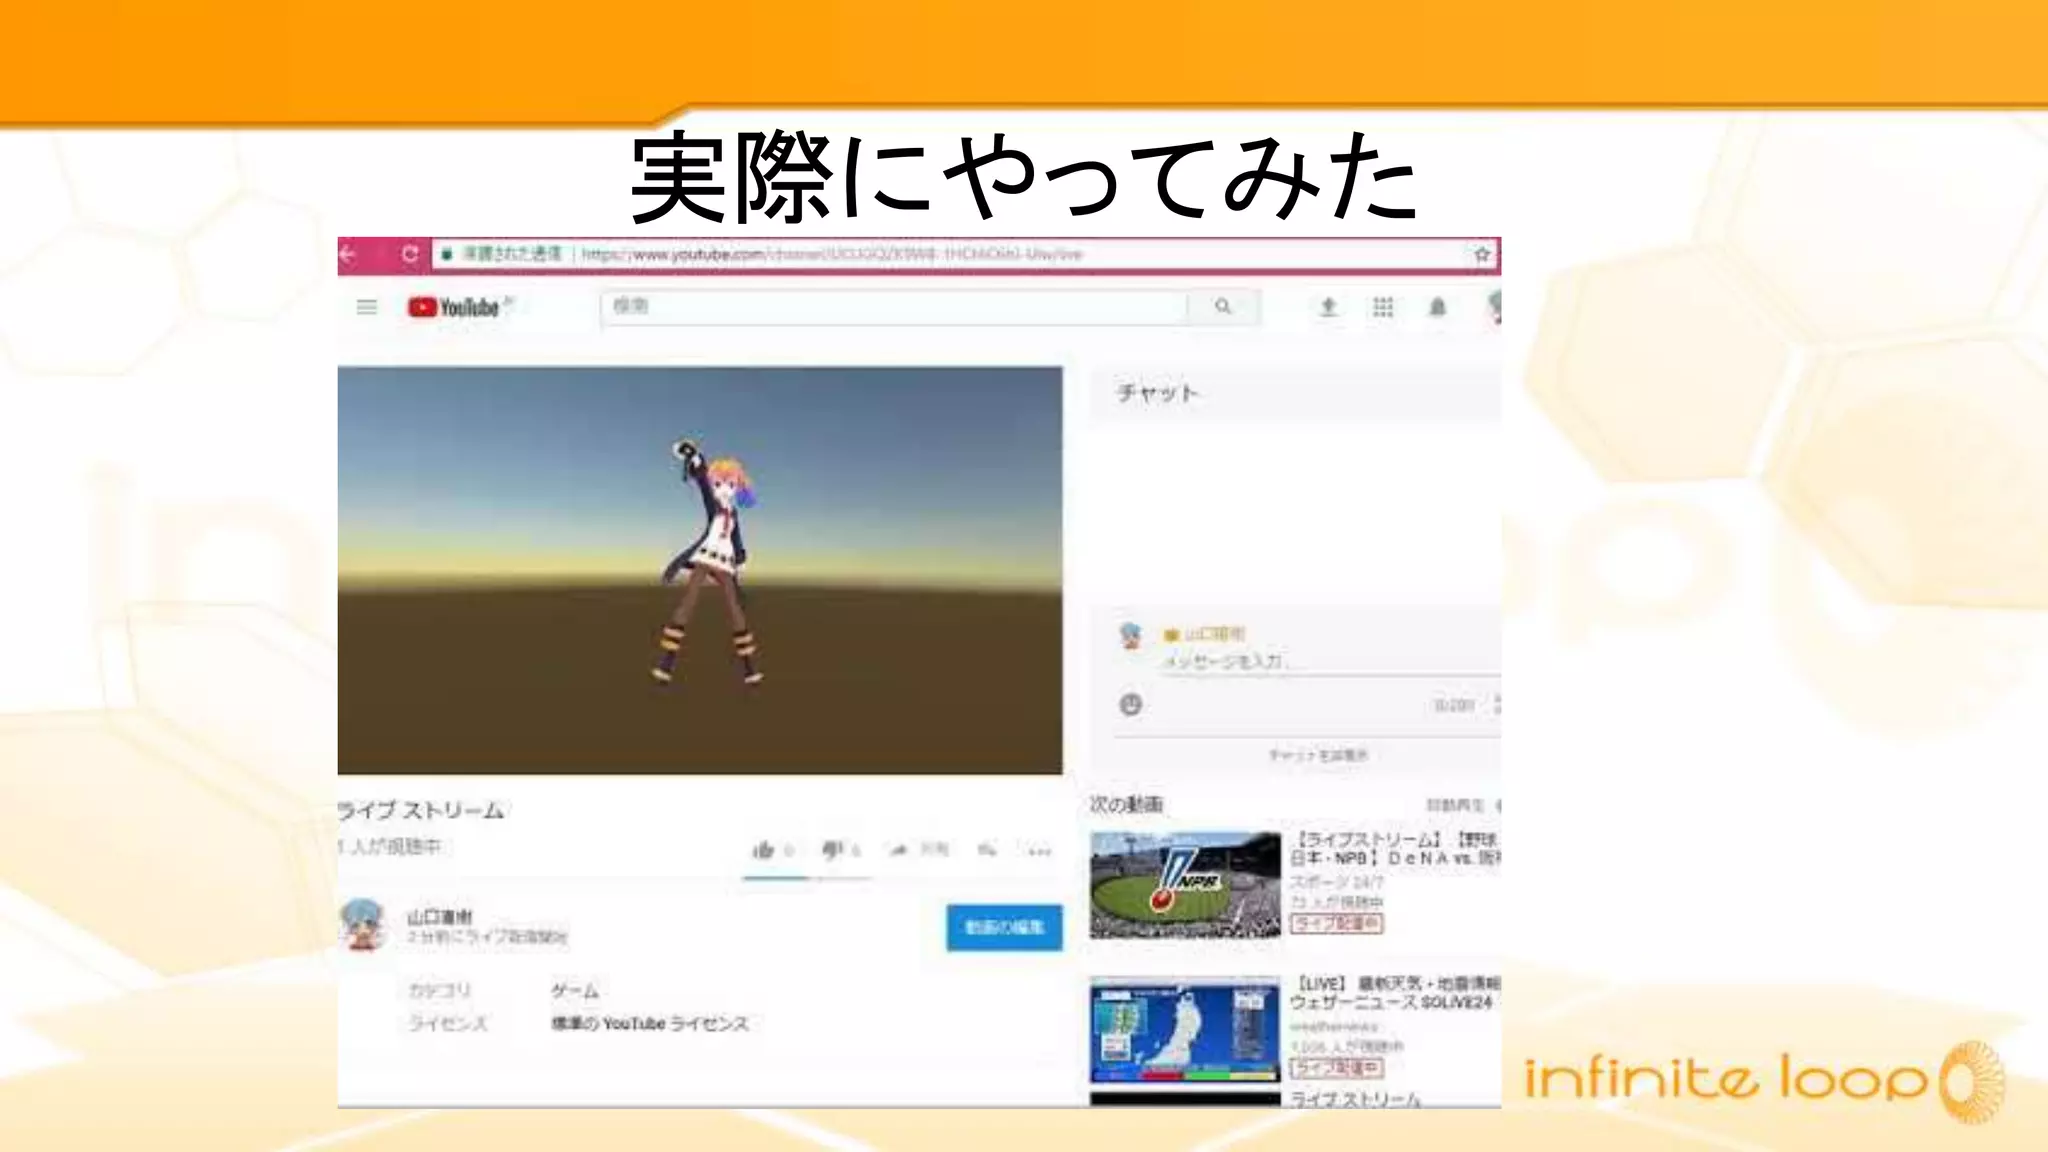Click the live video player
The image size is (2048, 1152).
[700, 570]
